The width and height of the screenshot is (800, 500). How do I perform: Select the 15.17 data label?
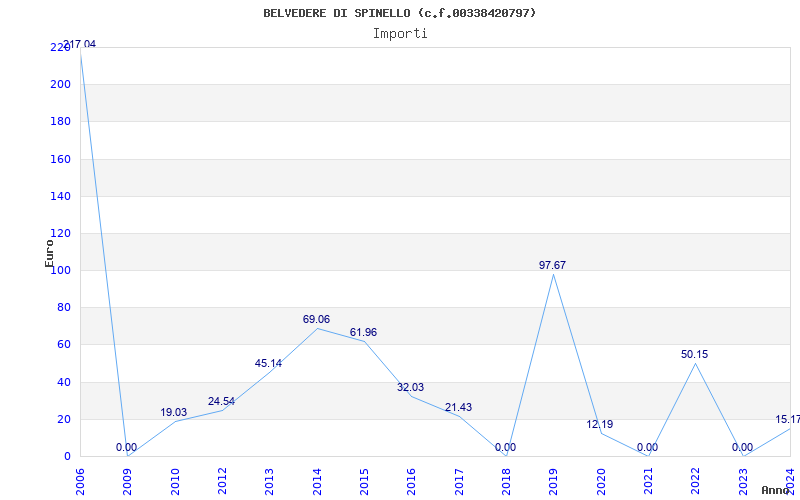(787, 420)
